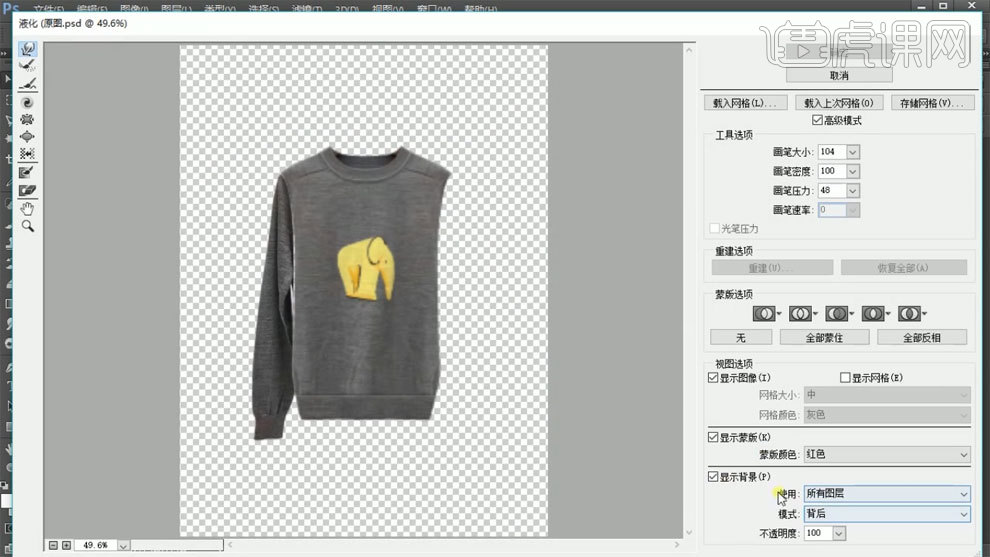
Task: Open the 模式 dropdown showing 背后
Action: click(x=887, y=514)
